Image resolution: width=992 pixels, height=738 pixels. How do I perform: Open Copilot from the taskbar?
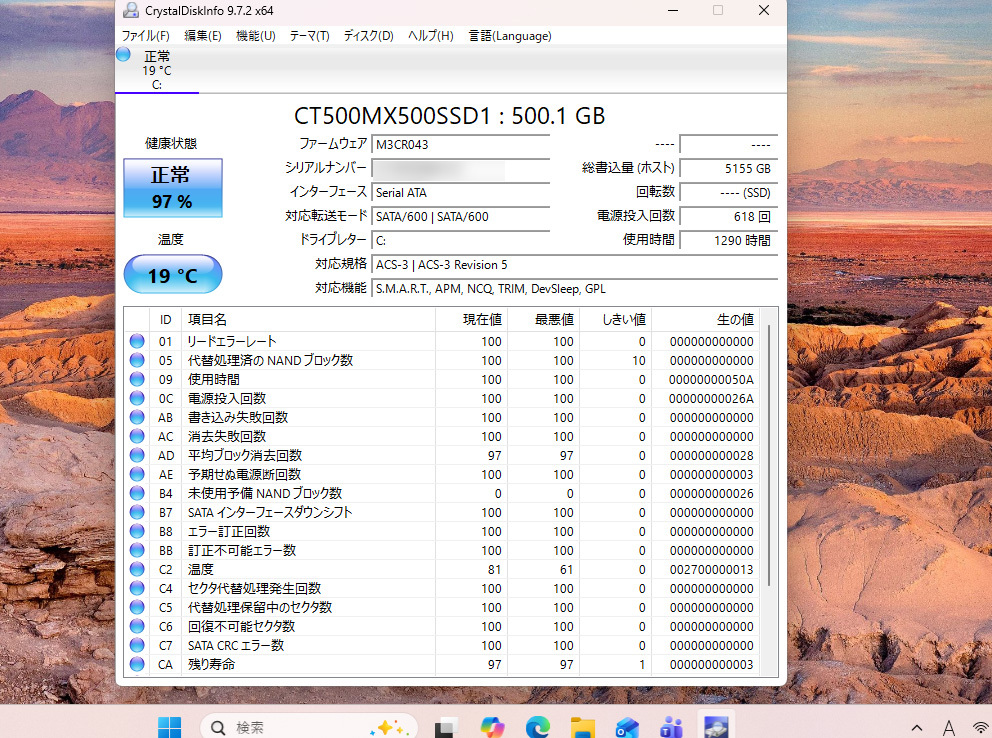(492, 726)
